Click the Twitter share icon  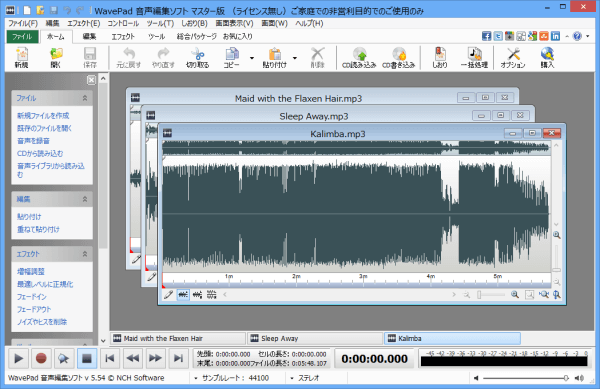498,36
